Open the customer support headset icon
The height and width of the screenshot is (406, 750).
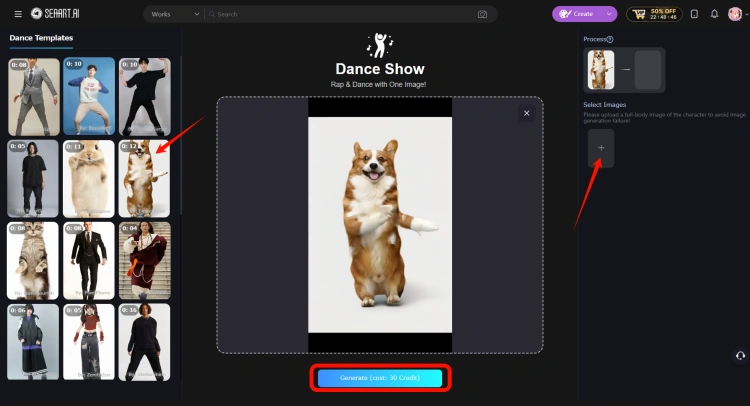coord(740,356)
